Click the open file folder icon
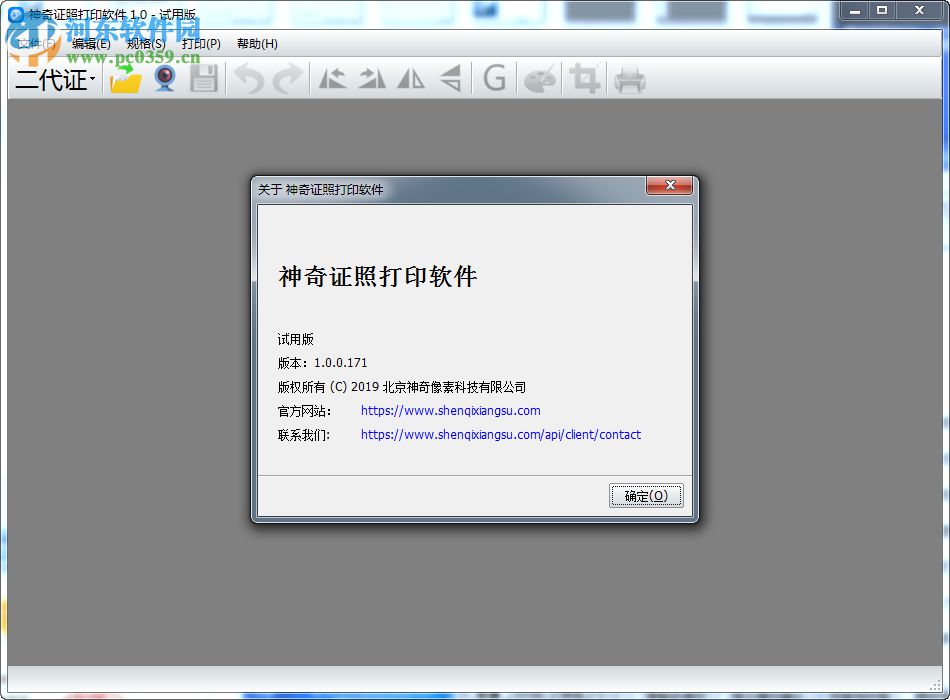950x700 pixels. [123, 79]
